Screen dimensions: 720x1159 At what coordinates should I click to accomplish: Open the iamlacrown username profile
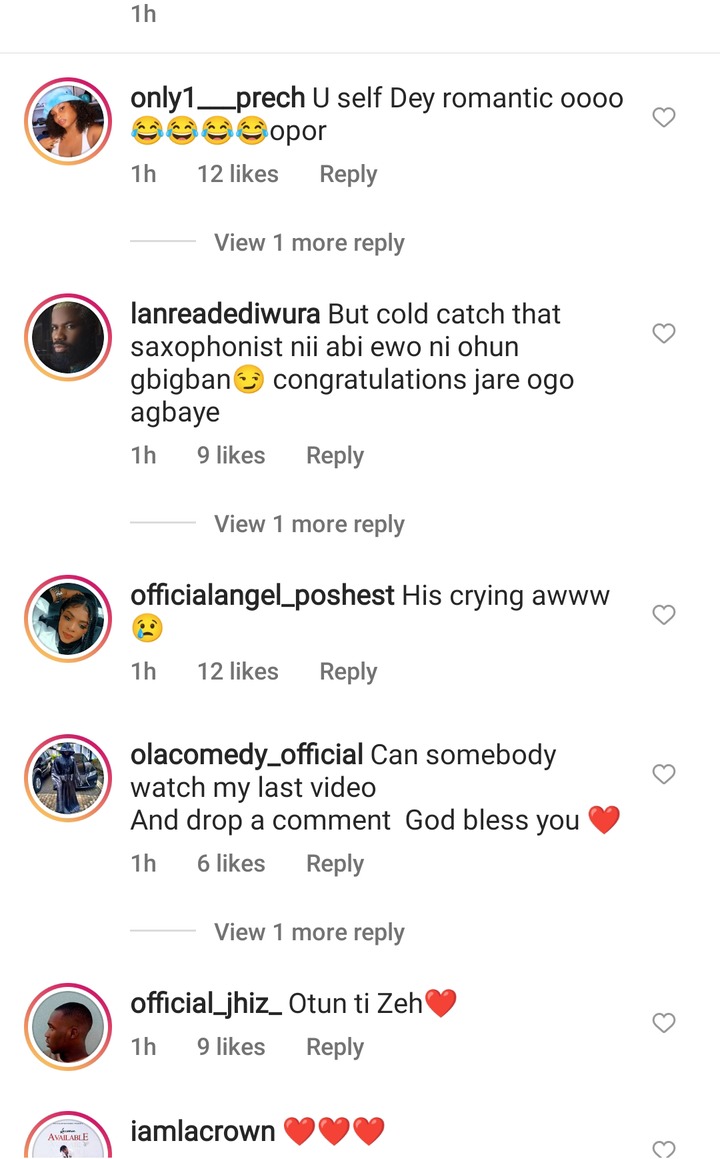[x=203, y=1131]
